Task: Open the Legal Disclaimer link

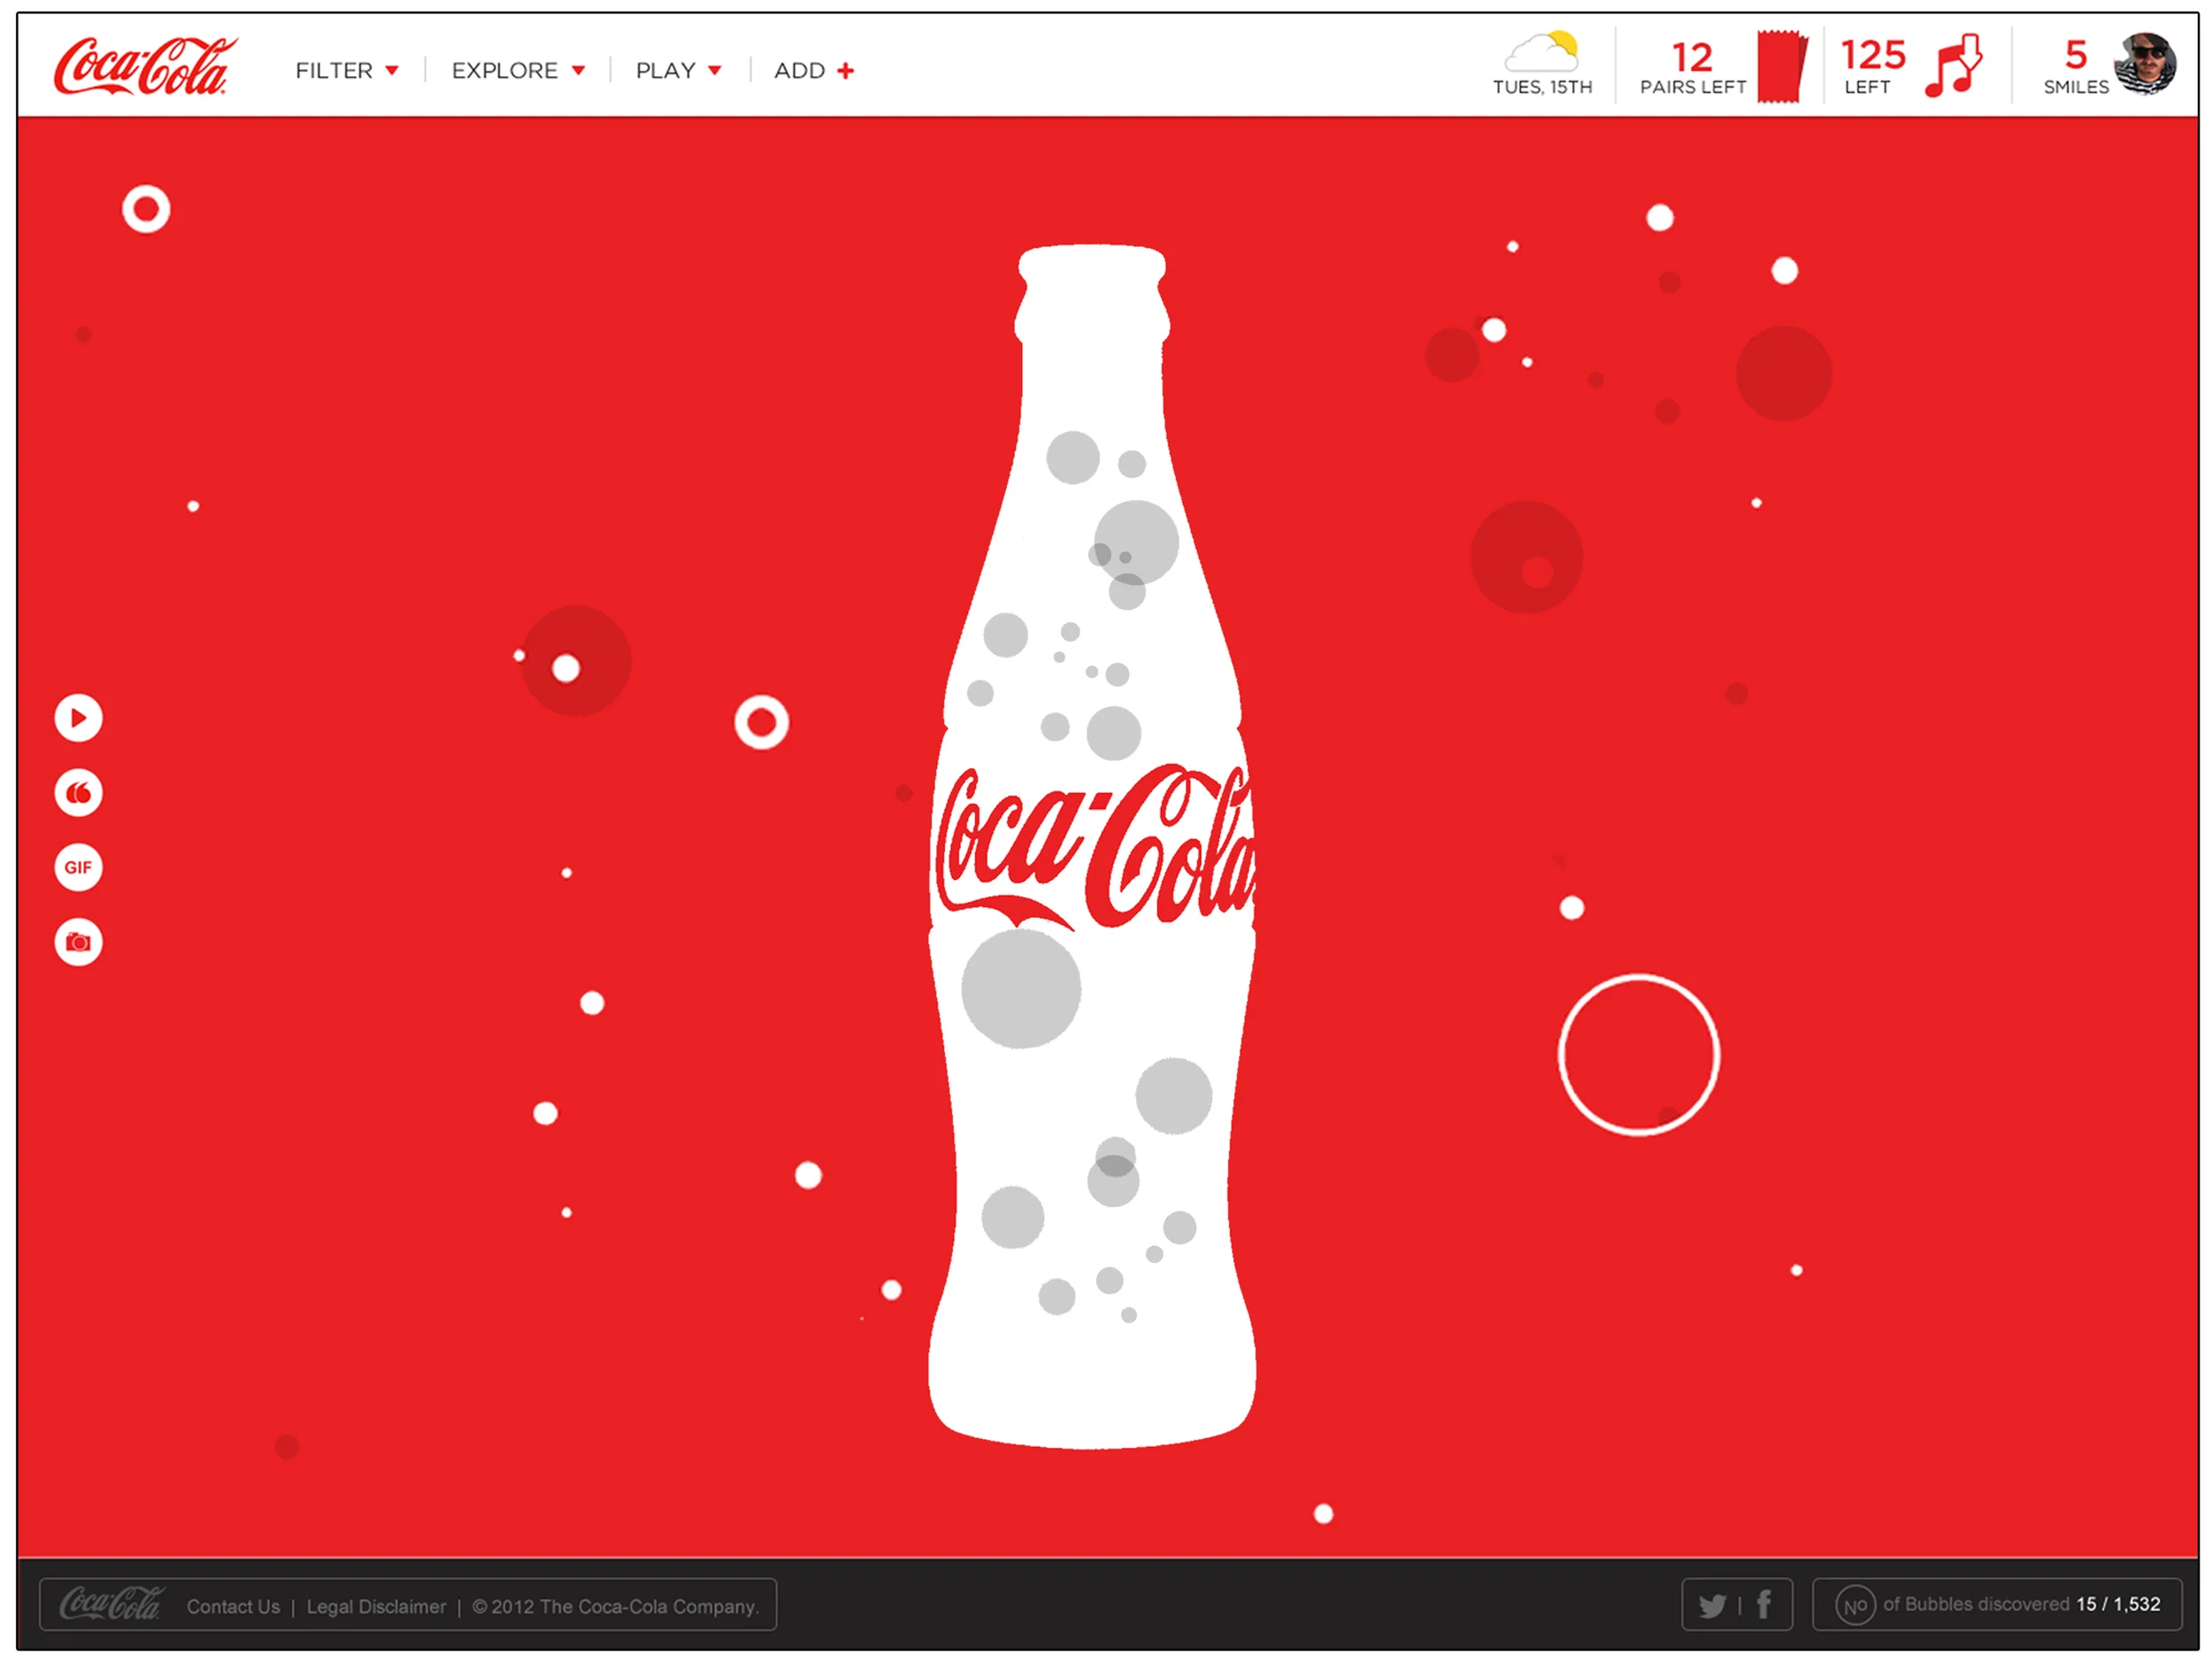Action: click(376, 1607)
